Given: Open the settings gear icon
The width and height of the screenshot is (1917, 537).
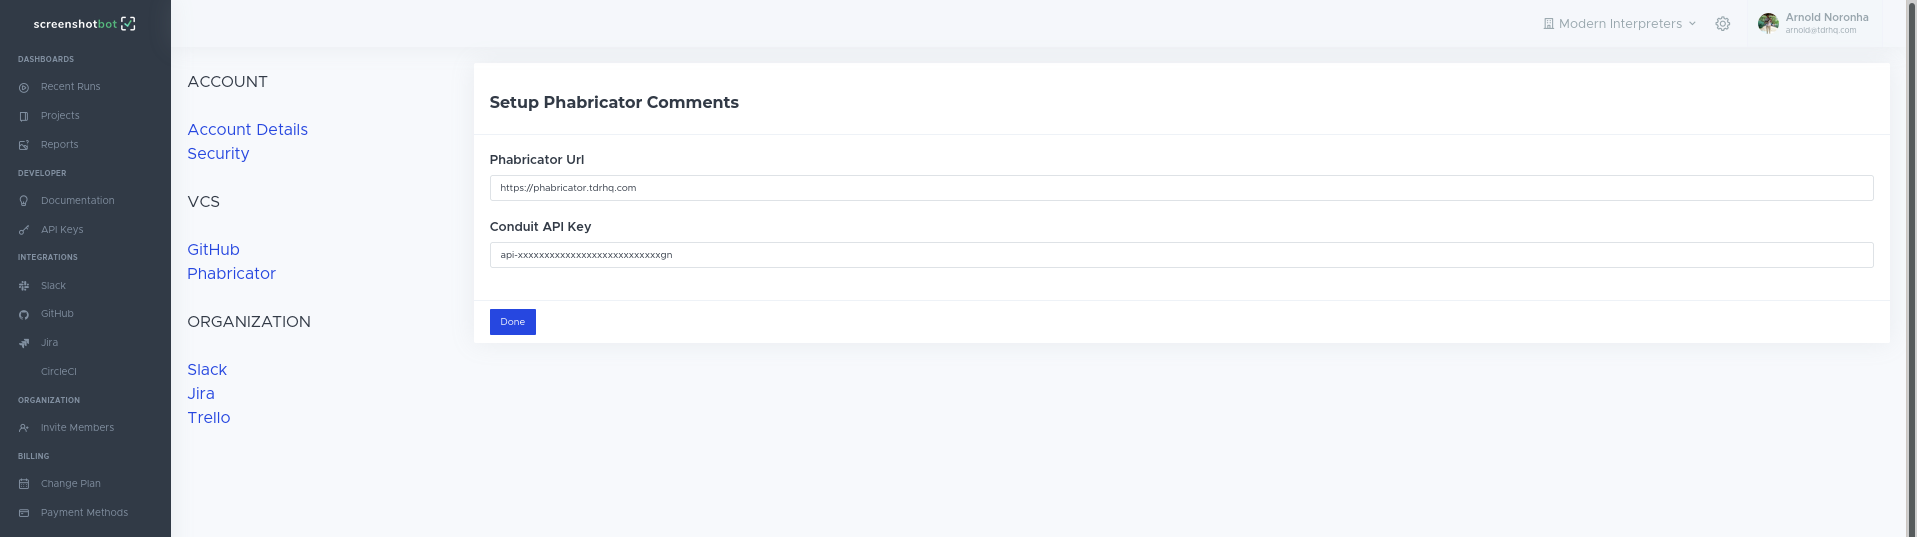Looking at the screenshot, I should (1722, 24).
